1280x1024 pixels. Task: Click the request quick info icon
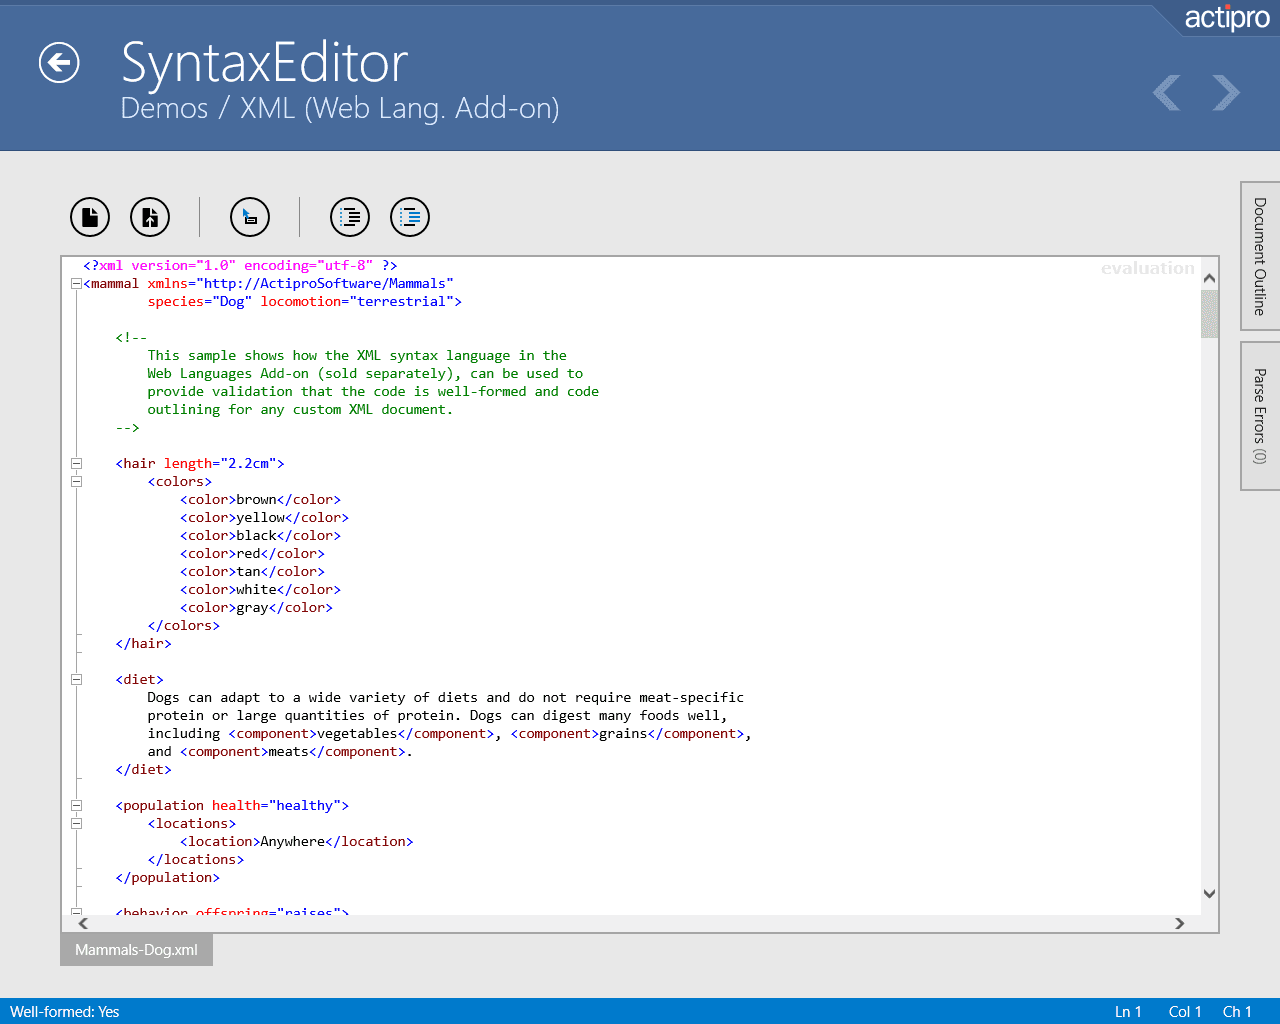(250, 217)
